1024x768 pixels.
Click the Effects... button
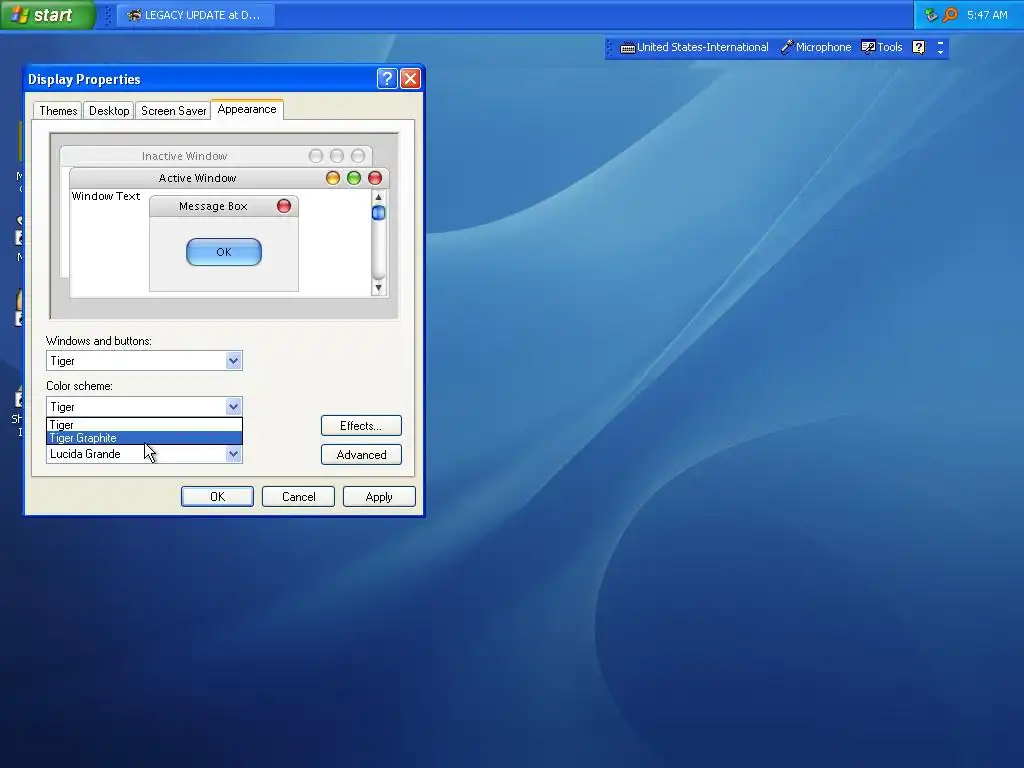click(361, 426)
